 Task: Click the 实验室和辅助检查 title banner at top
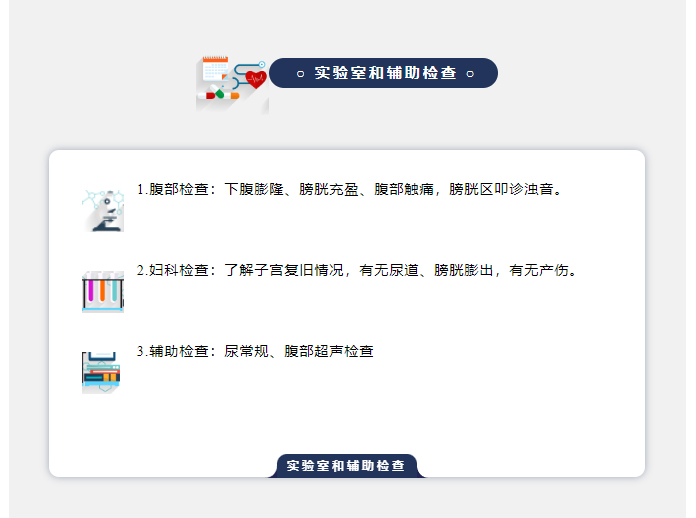pyautogui.click(x=385, y=73)
